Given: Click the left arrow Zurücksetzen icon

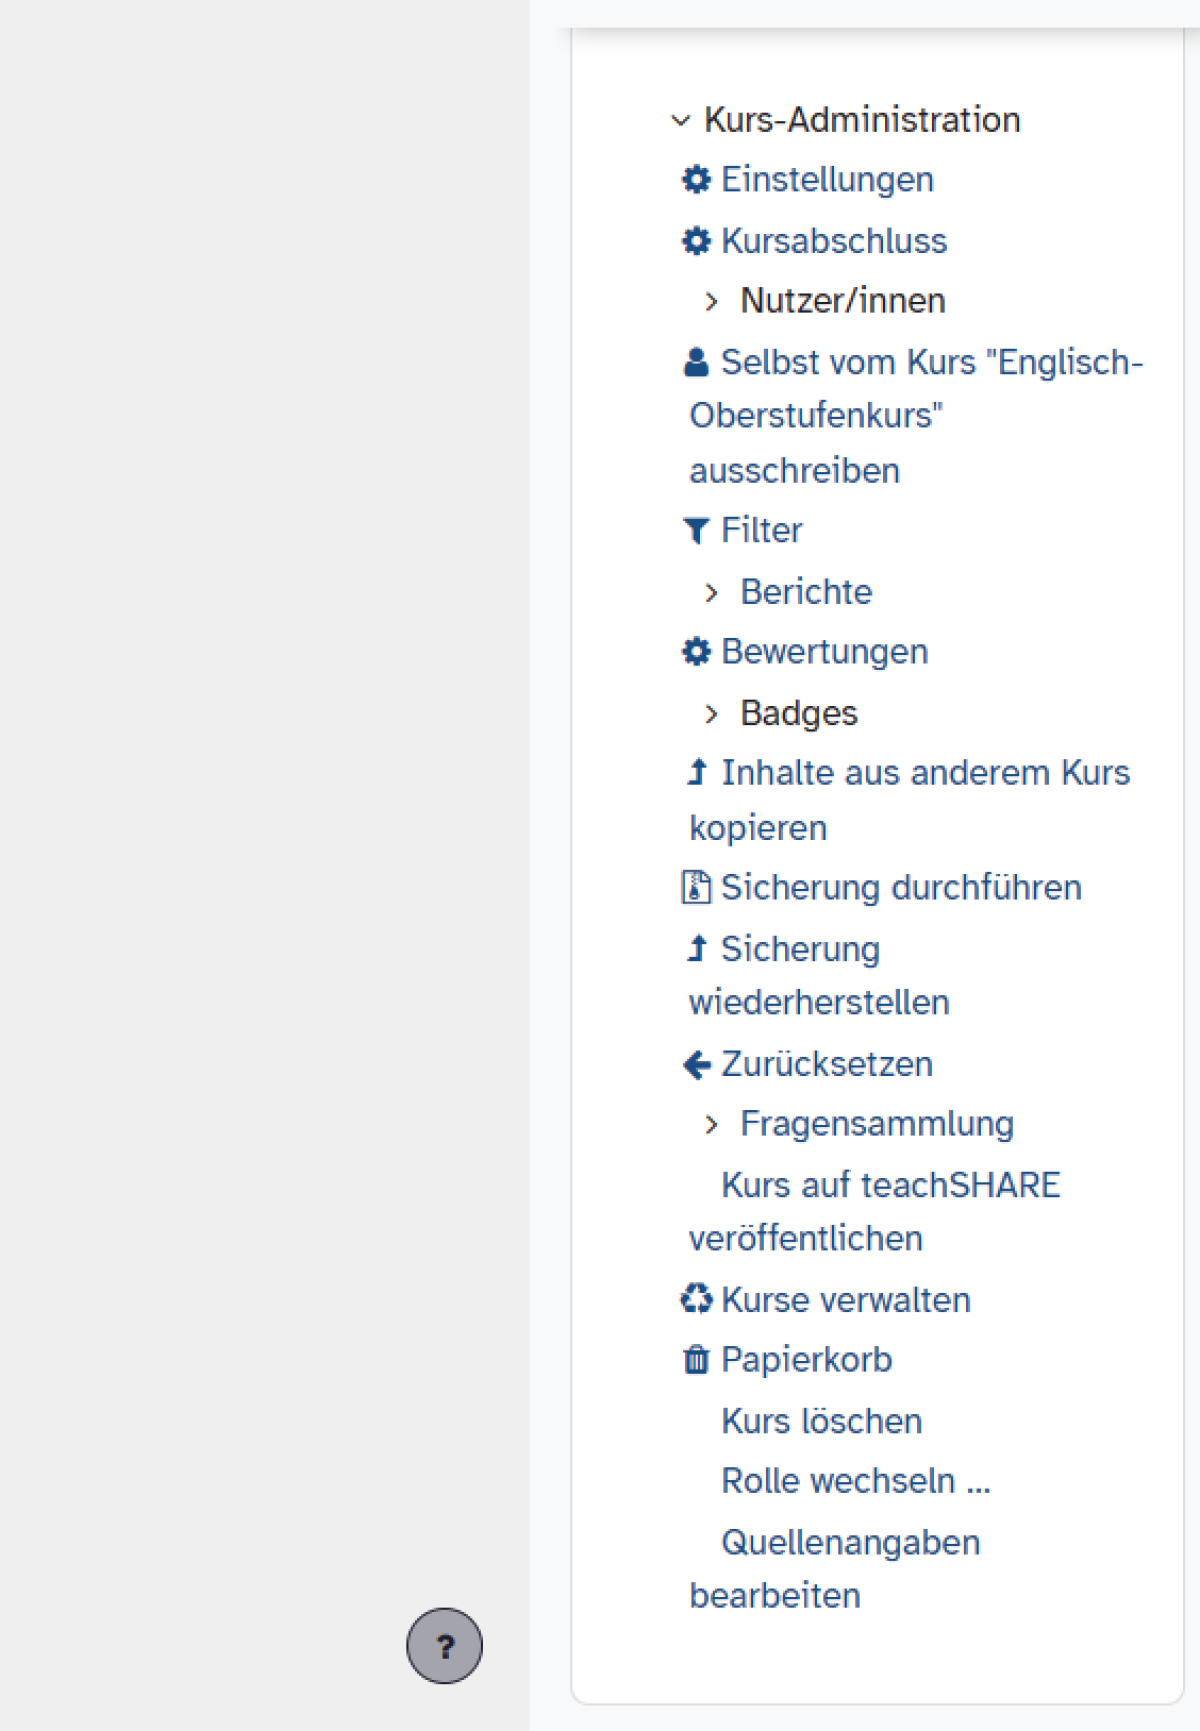Looking at the screenshot, I should tap(696, 1065).
